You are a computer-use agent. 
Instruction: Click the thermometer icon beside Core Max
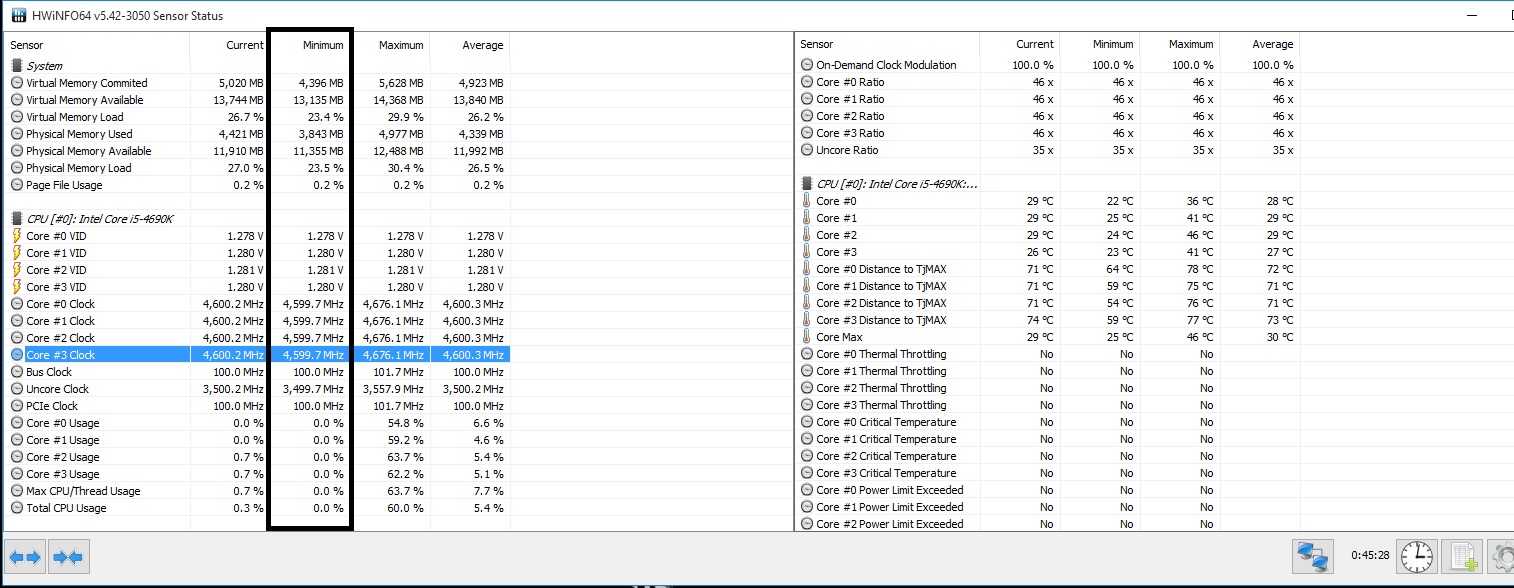click(807, 337)
